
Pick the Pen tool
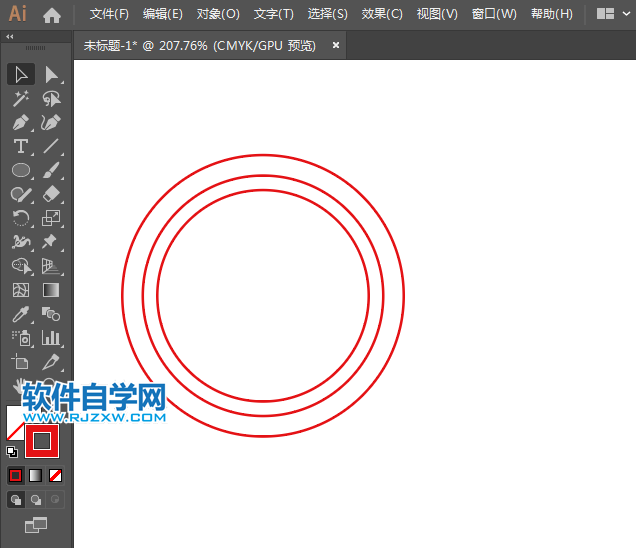point(21,122)
